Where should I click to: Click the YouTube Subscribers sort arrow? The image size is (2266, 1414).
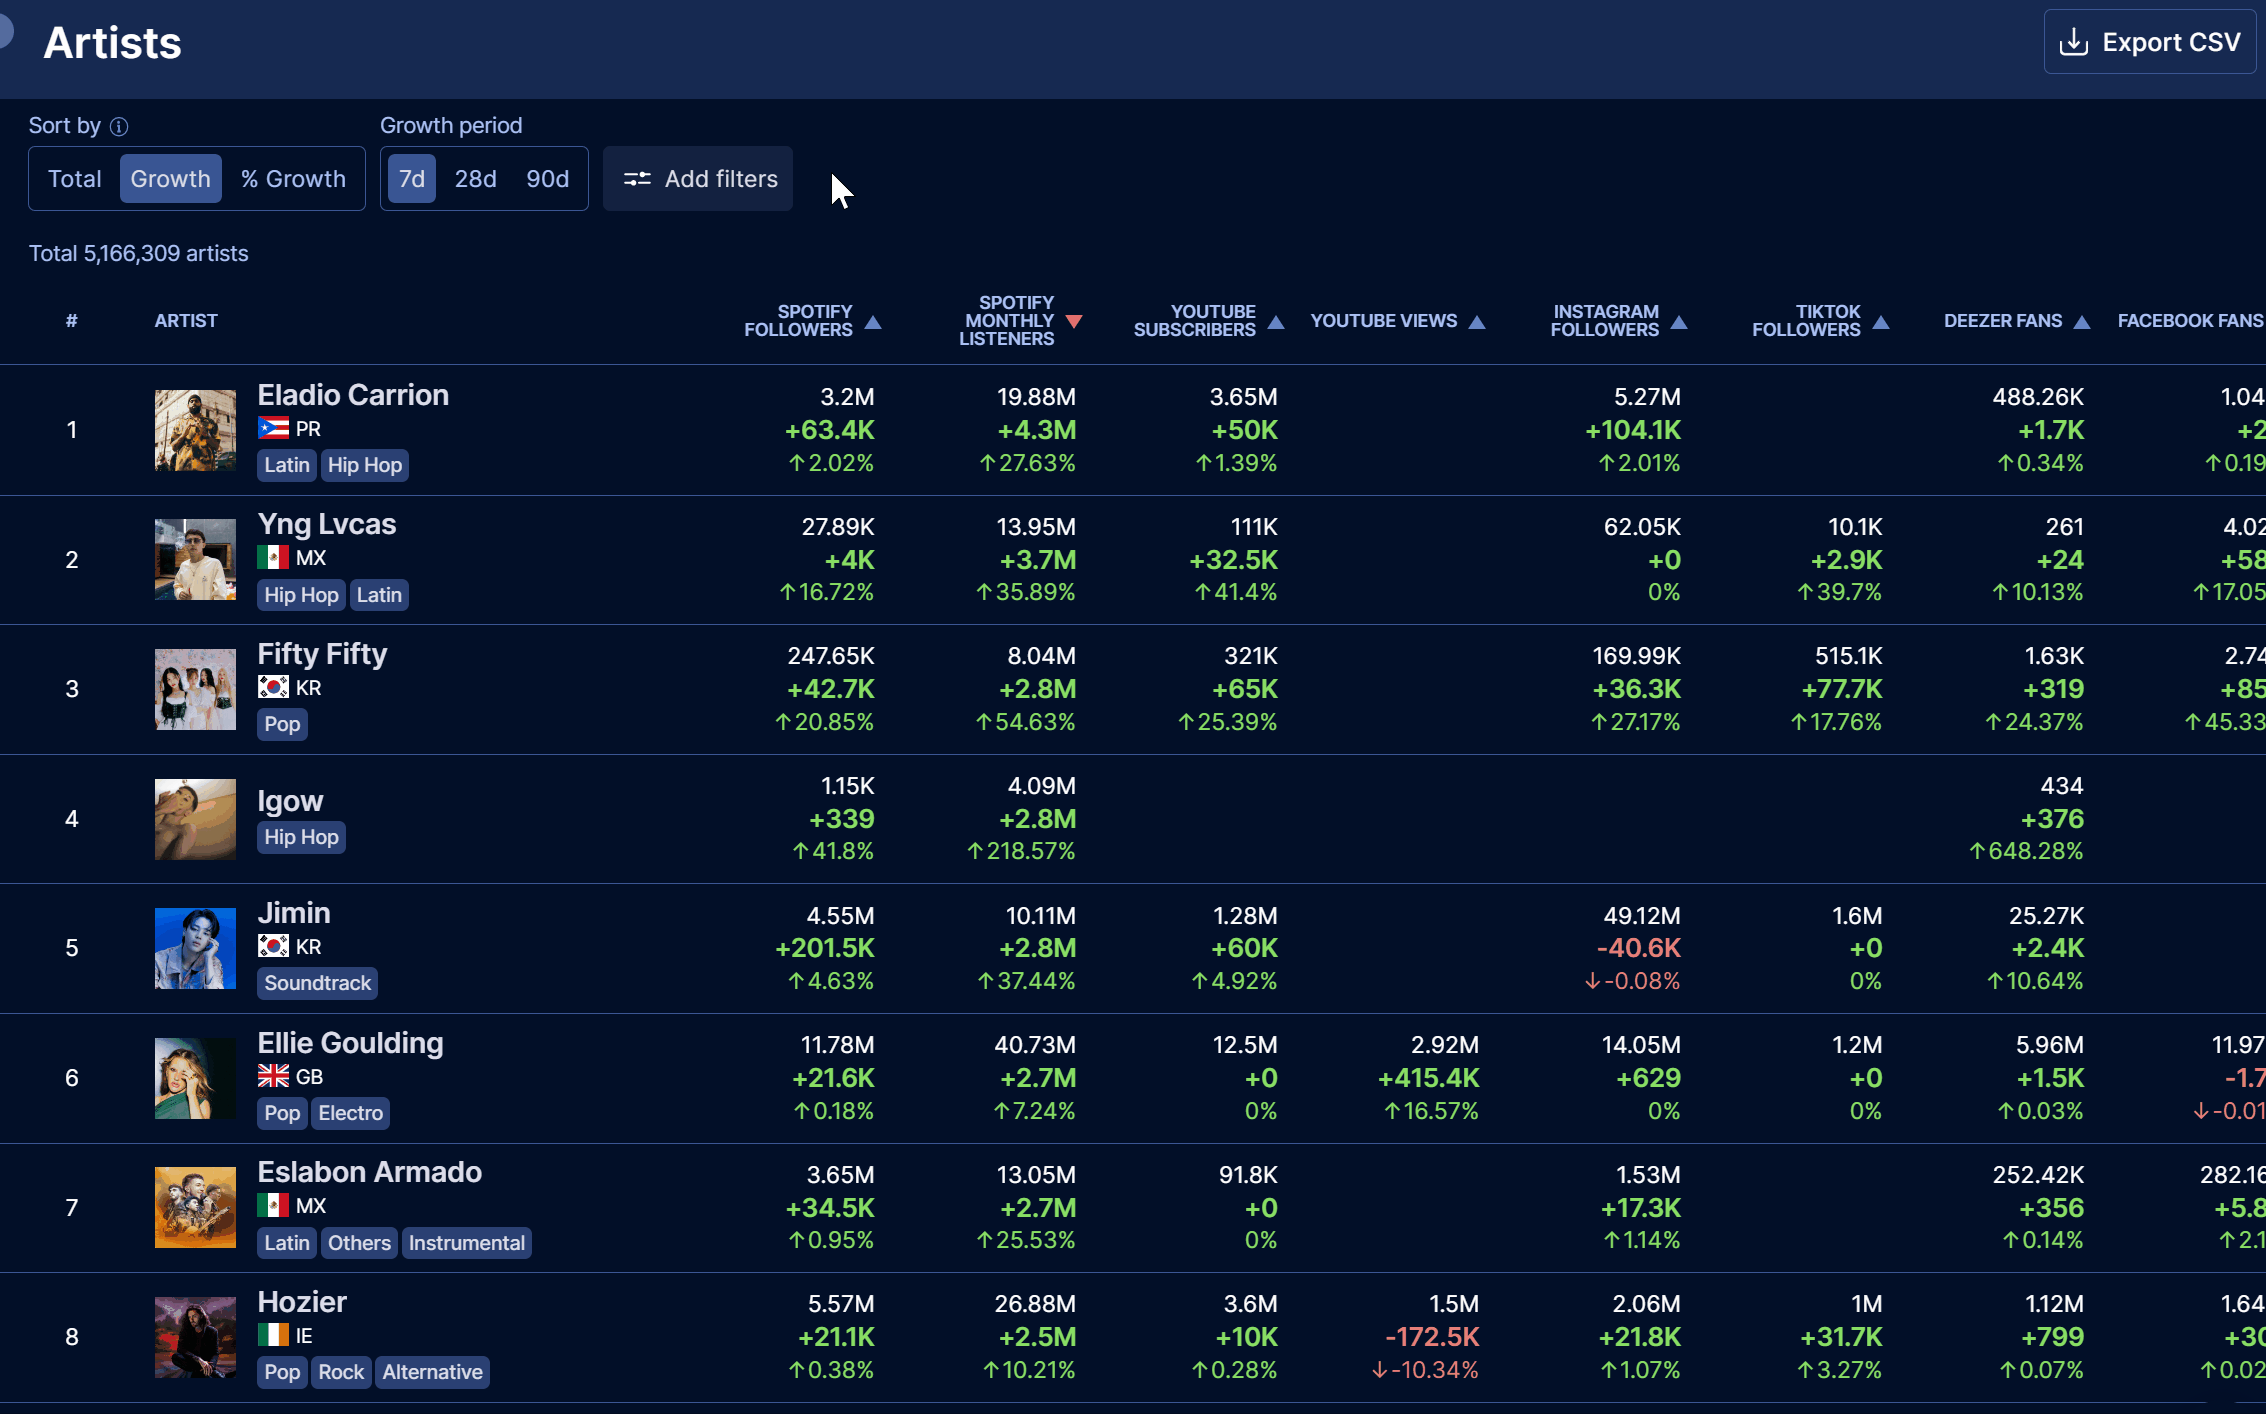(1276, 322)
